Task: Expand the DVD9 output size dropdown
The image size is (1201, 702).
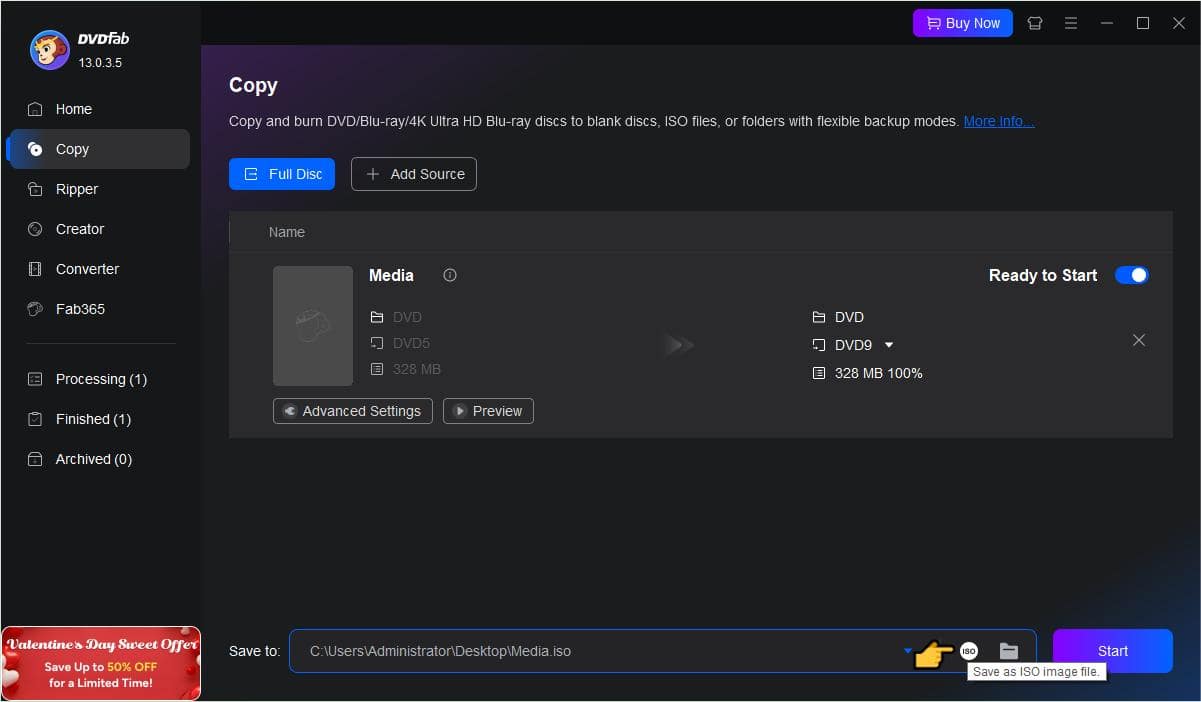Action: tap(889, 345)
